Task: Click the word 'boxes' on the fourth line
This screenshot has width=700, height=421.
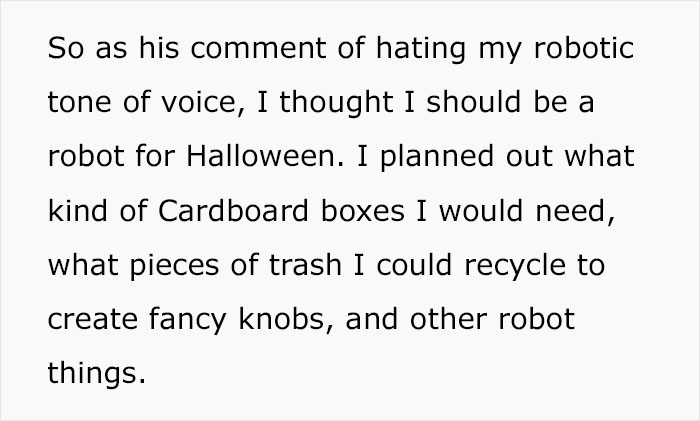Action: [362, 210]
